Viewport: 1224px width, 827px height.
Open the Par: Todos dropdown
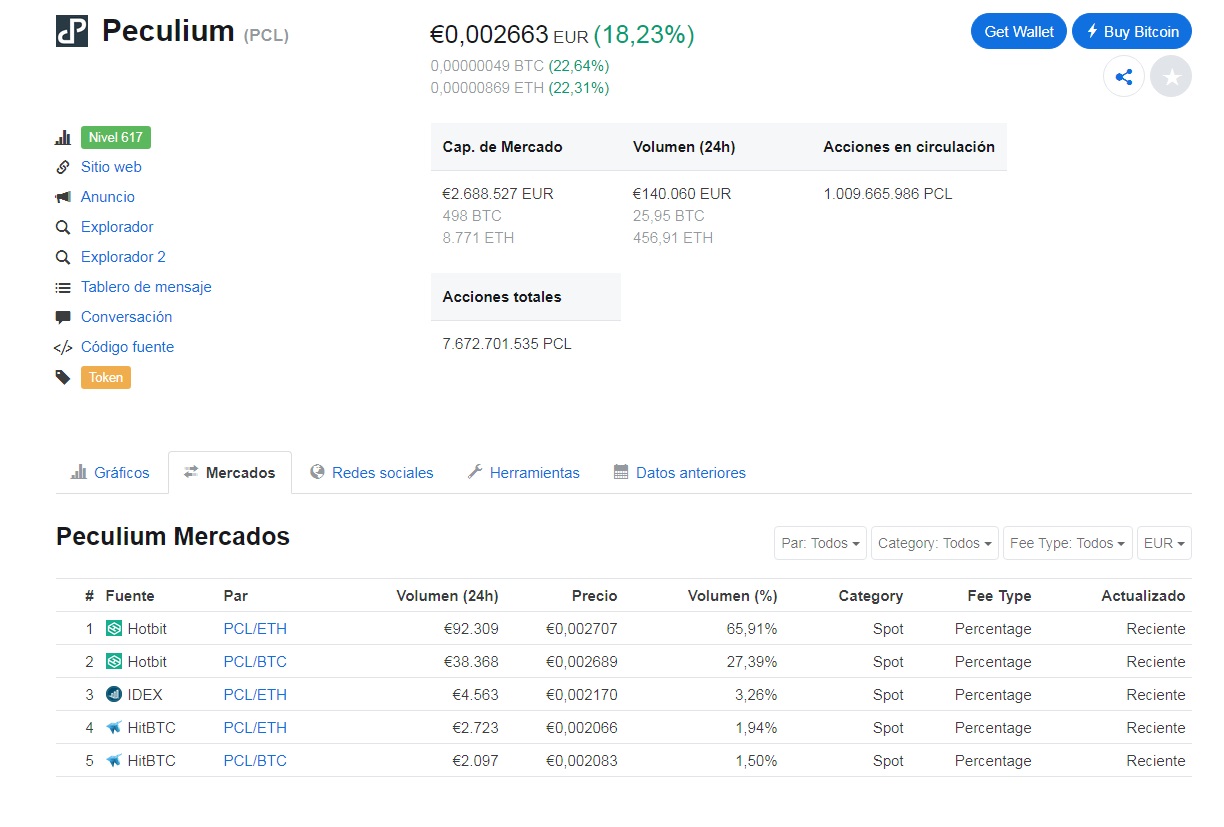820,543
